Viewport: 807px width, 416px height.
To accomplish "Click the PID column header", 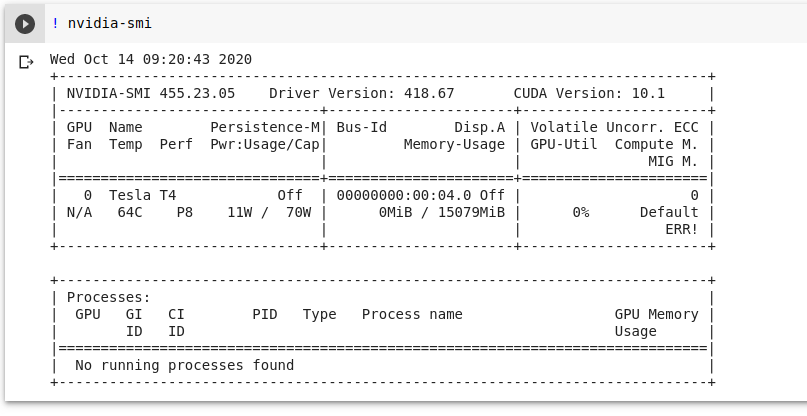I will click(265, 314).
